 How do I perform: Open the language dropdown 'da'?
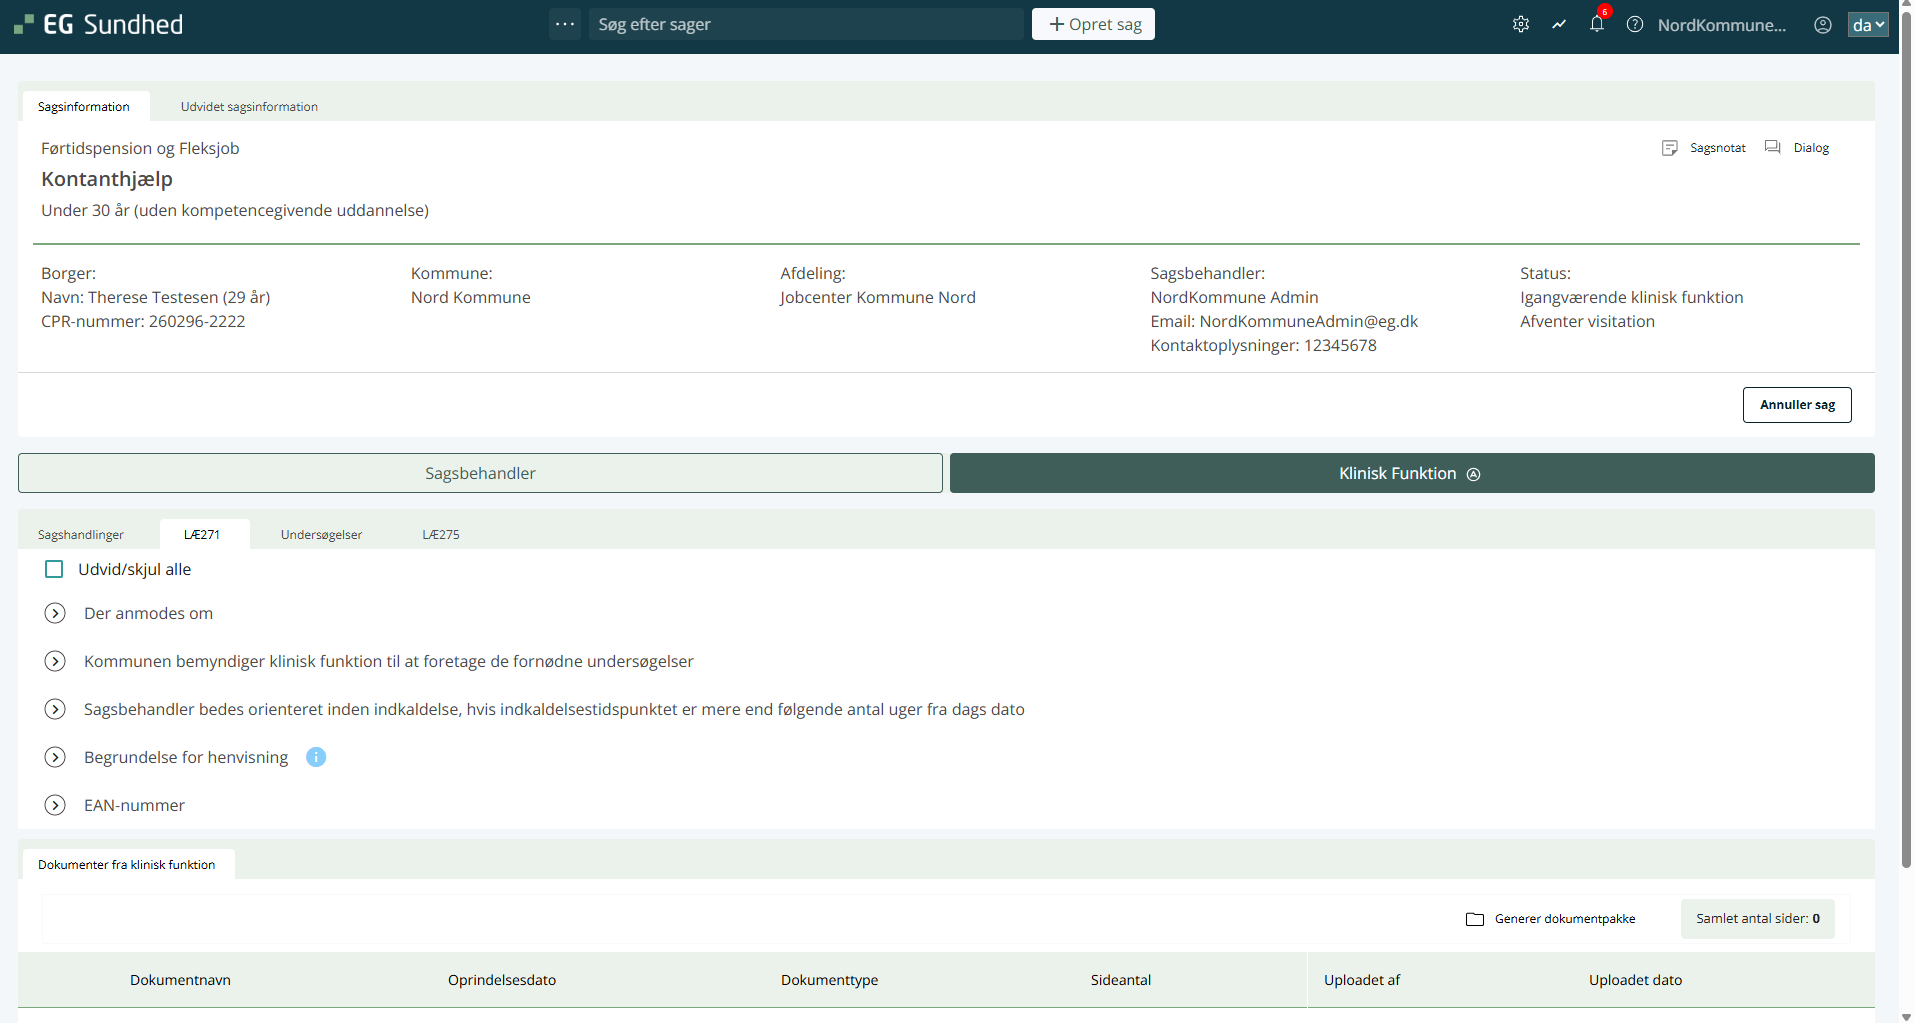(x=1867, y=24)
